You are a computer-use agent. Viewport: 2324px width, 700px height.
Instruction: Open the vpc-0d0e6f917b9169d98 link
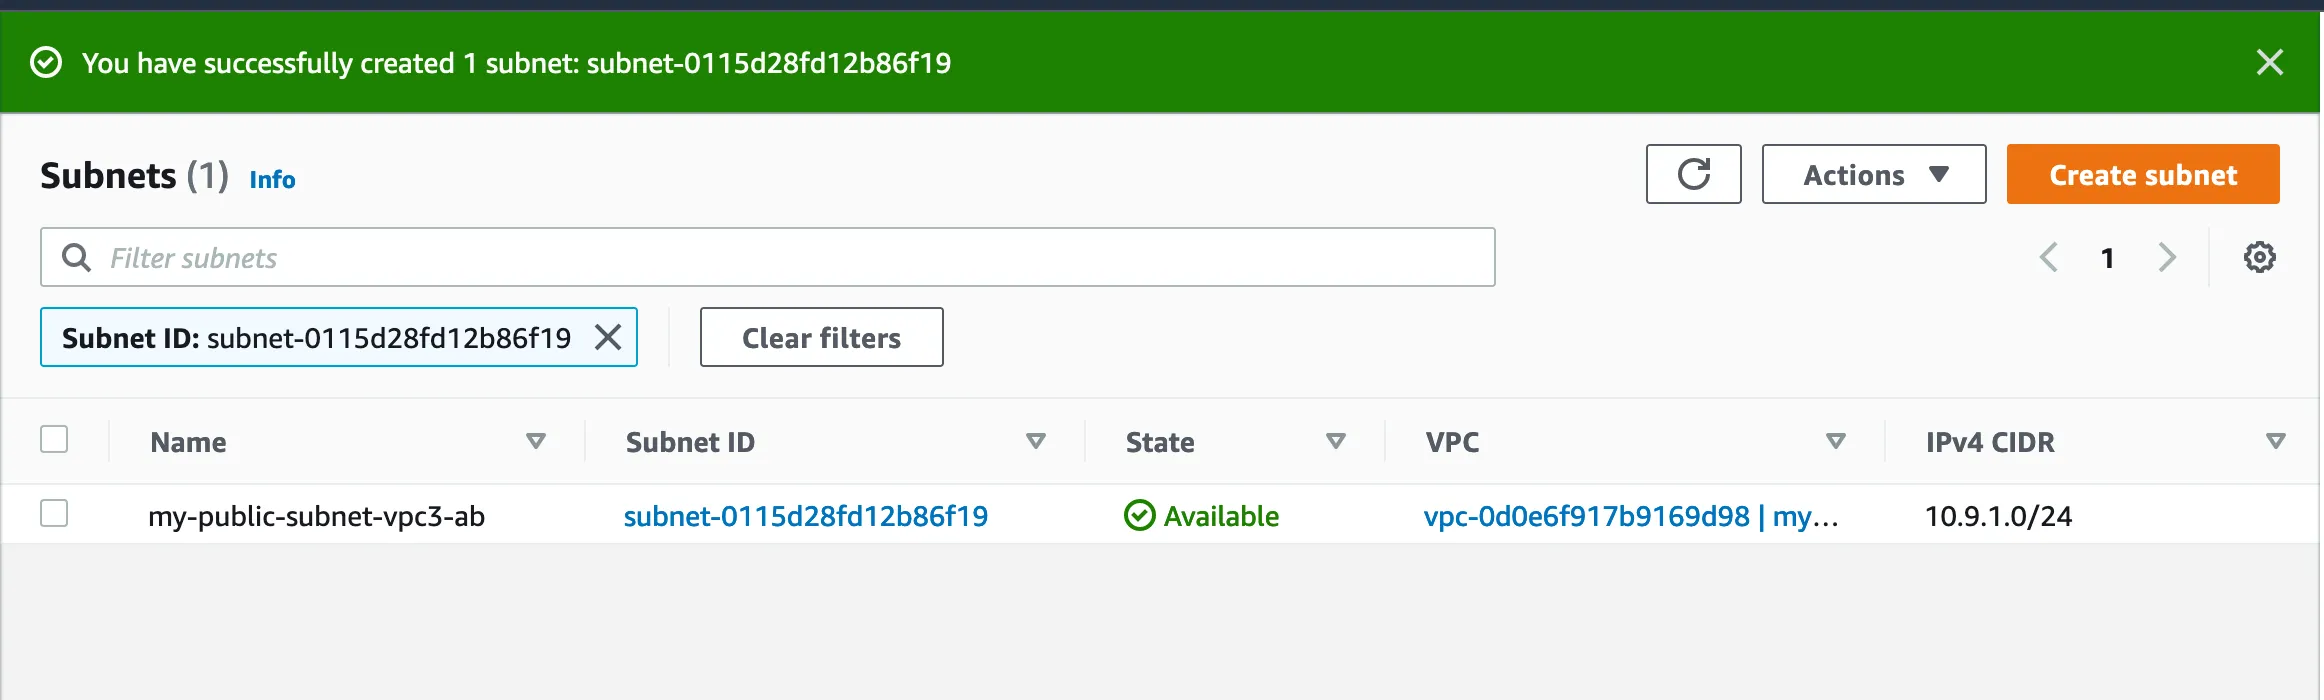point(1586,516)
